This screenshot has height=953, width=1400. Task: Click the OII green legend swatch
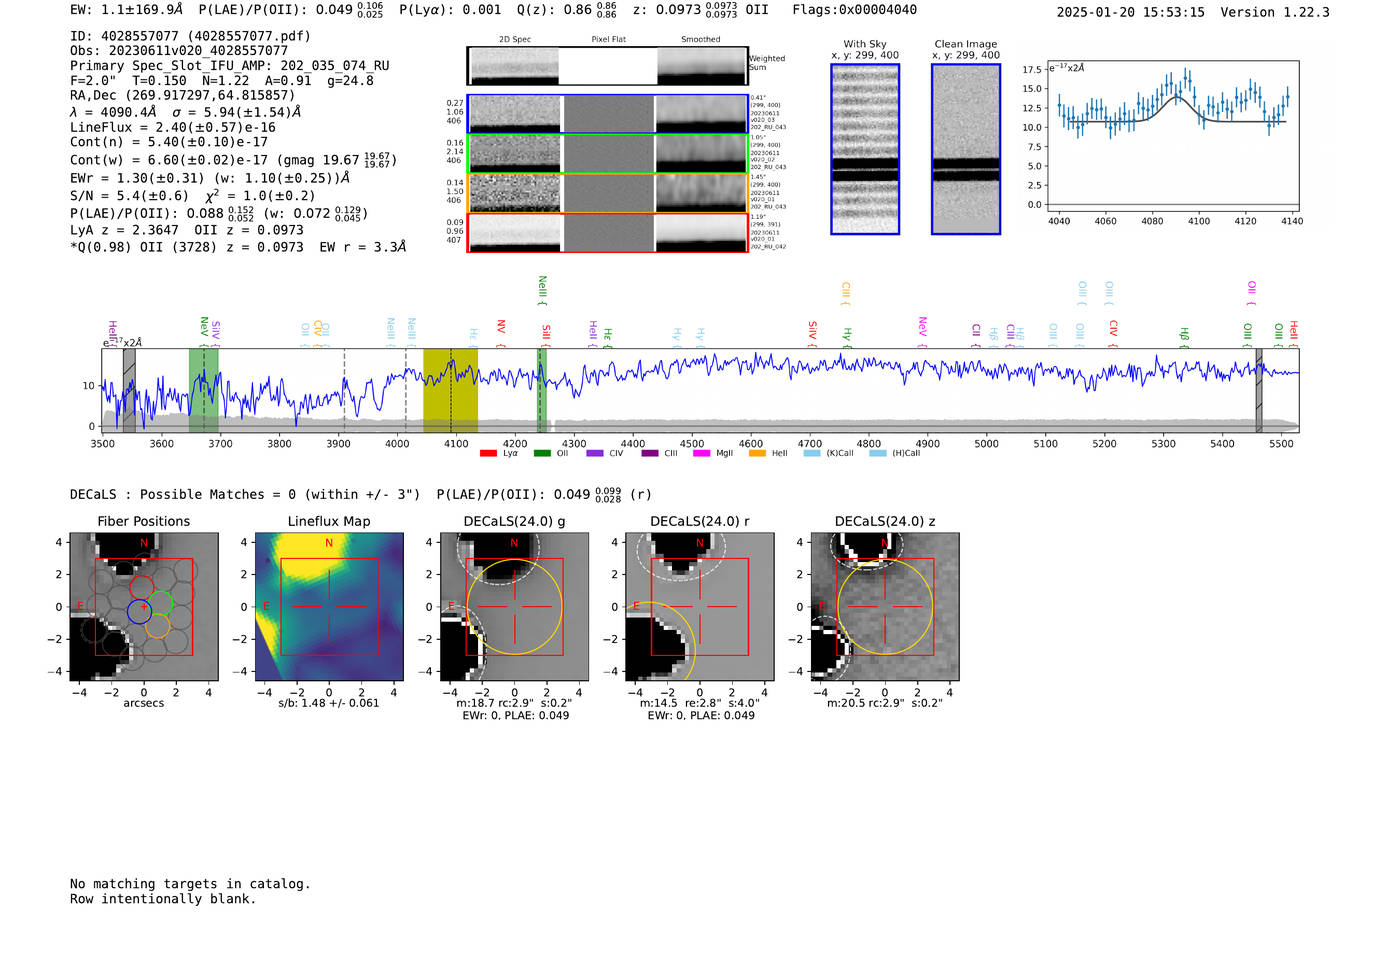click(x=542, y=453)
